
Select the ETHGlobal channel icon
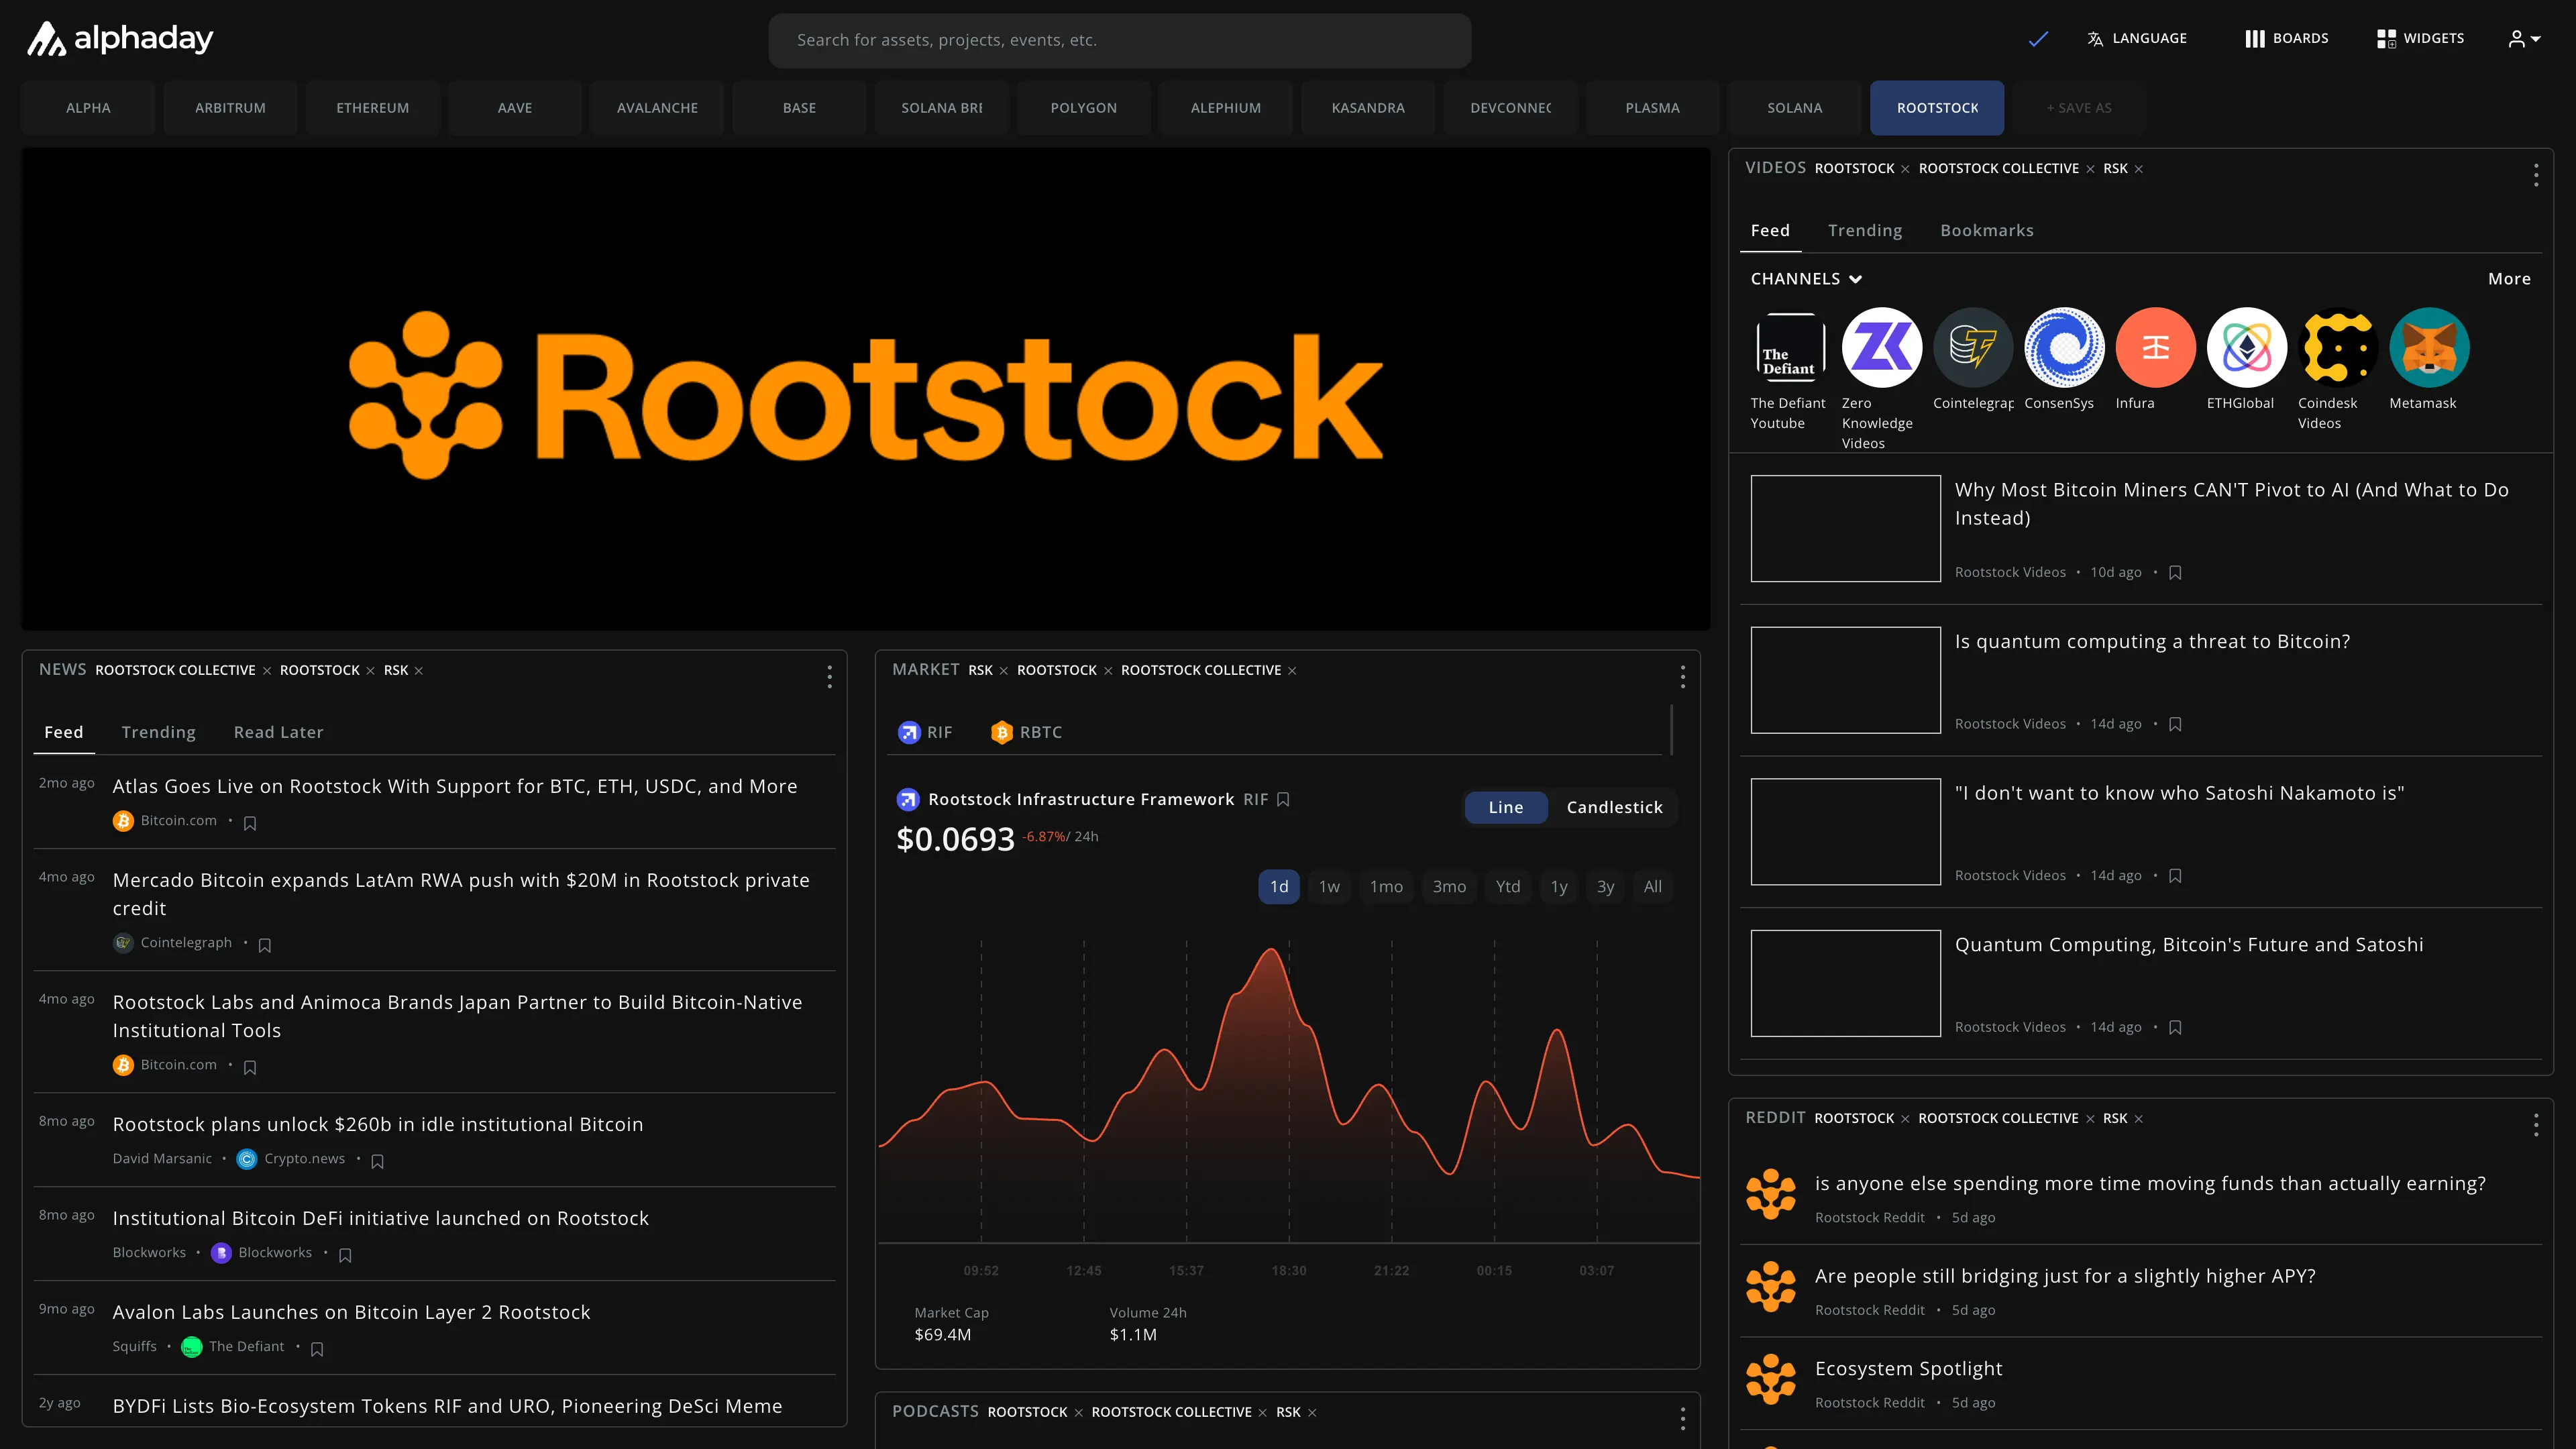2246,347
